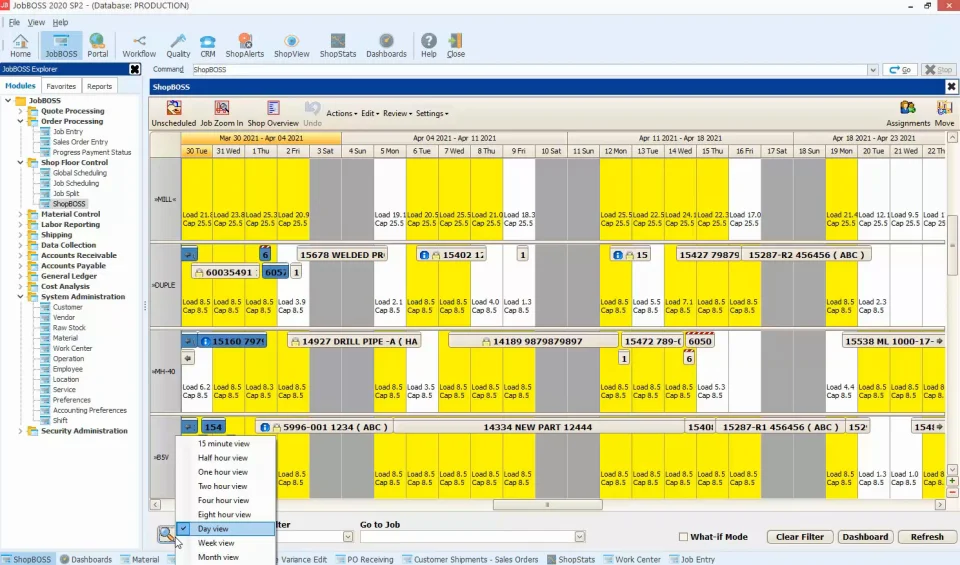Collapse the Order Processing node
The width and height of the screenshot is (960, 565).
[x=20, y=121]
